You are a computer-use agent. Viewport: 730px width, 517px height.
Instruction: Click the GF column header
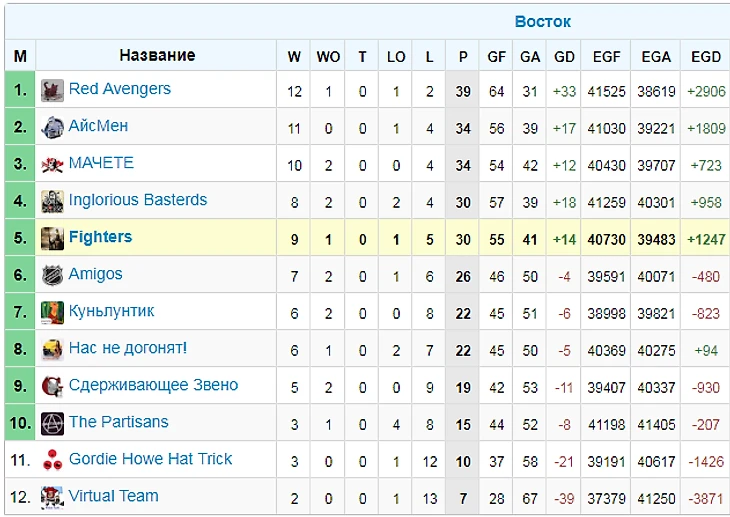tap(497, 57)
